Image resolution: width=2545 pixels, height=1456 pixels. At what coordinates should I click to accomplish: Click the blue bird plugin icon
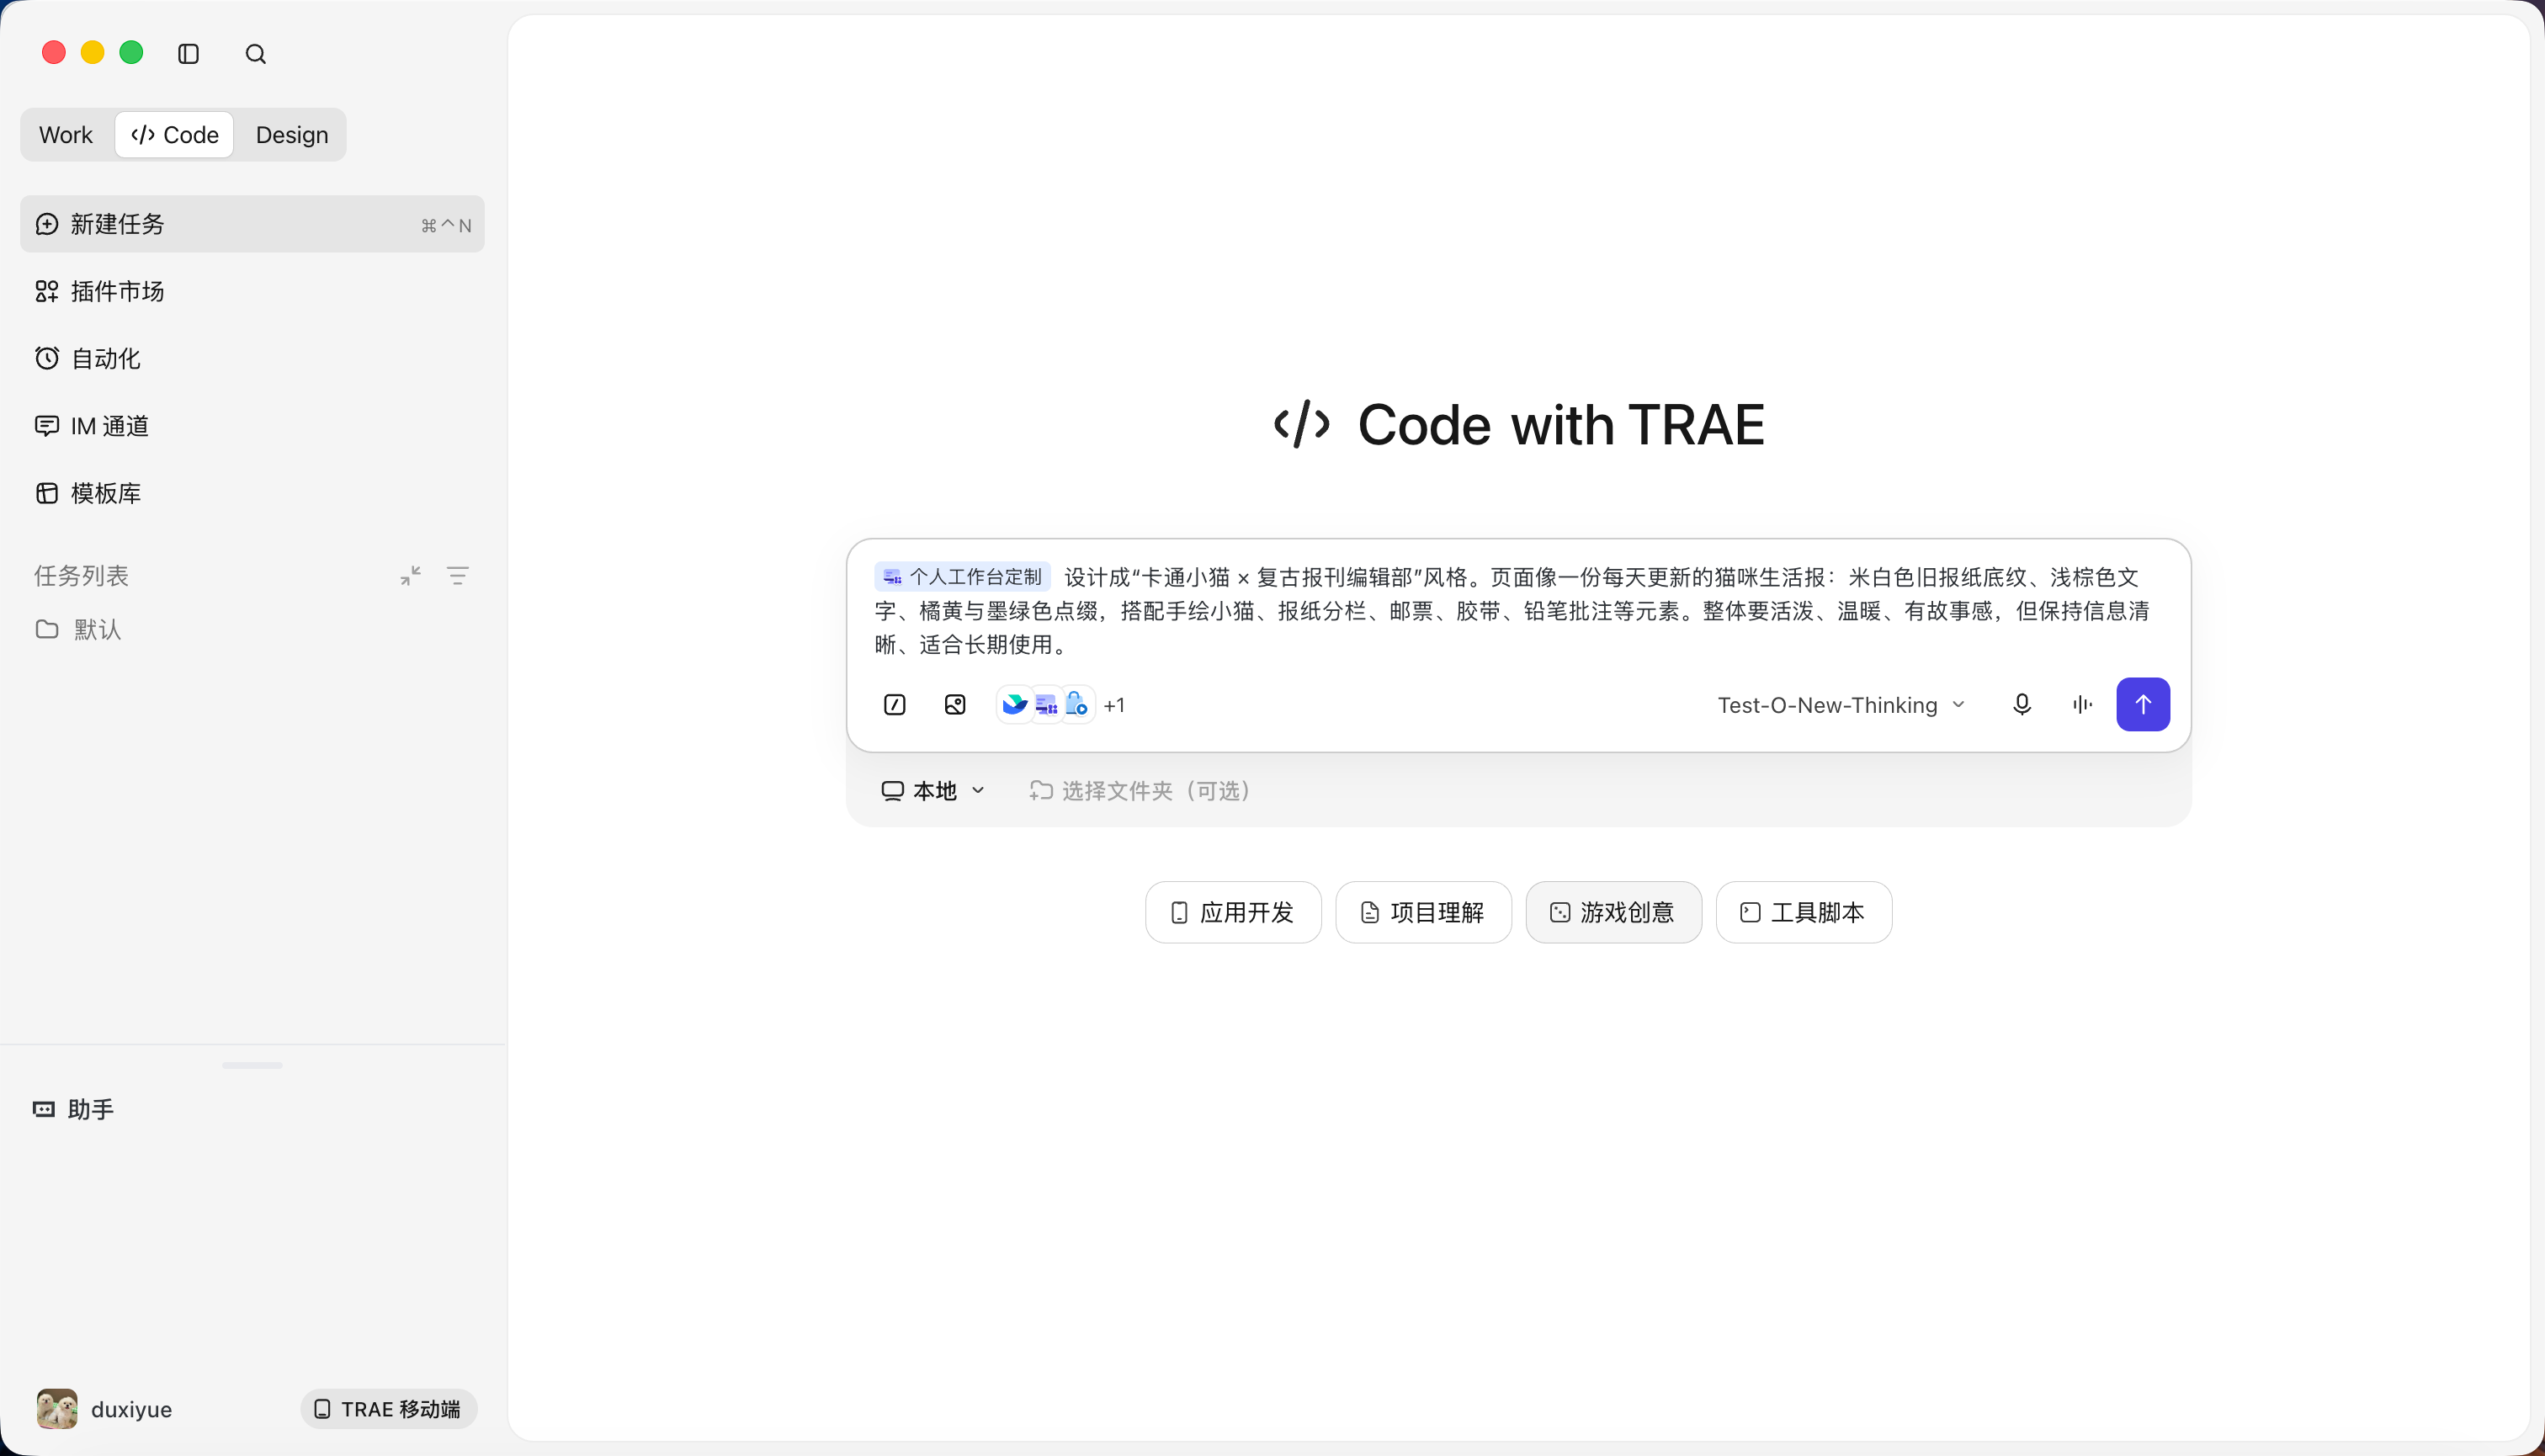[x=1015, y=705]
